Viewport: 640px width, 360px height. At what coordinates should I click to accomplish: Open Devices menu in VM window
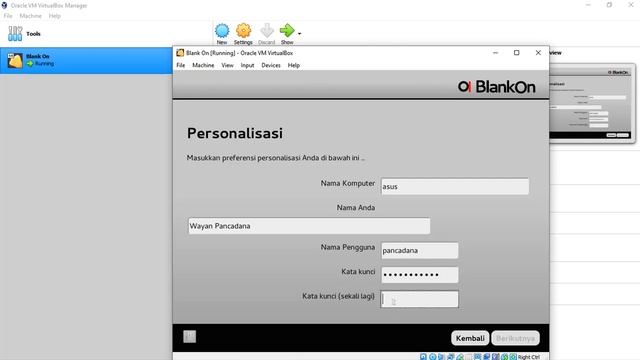coord(271,65)
